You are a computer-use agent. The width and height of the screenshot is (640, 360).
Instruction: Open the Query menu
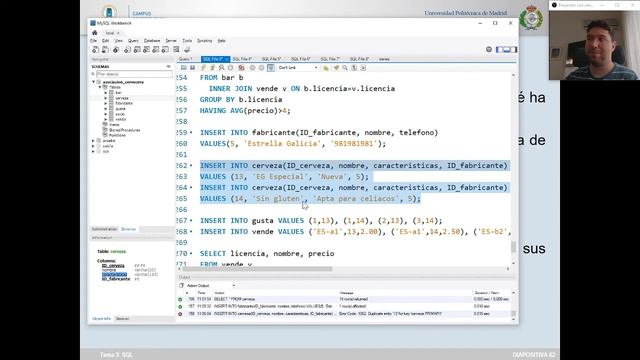(x=133, y=41)
